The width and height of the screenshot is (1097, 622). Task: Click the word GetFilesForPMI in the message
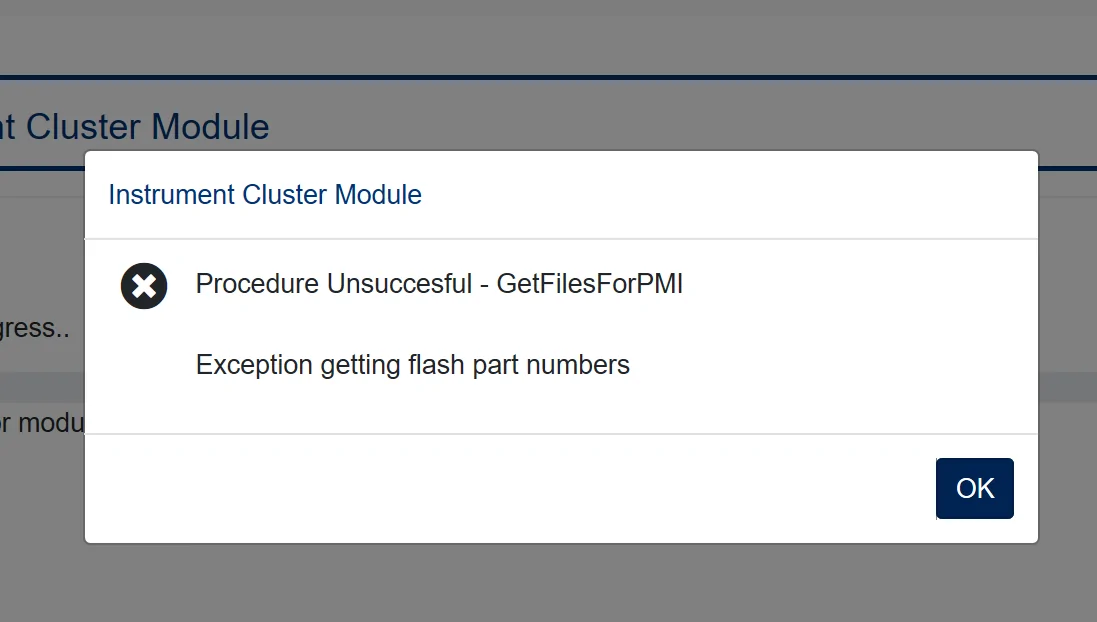[x=590, y=284]
